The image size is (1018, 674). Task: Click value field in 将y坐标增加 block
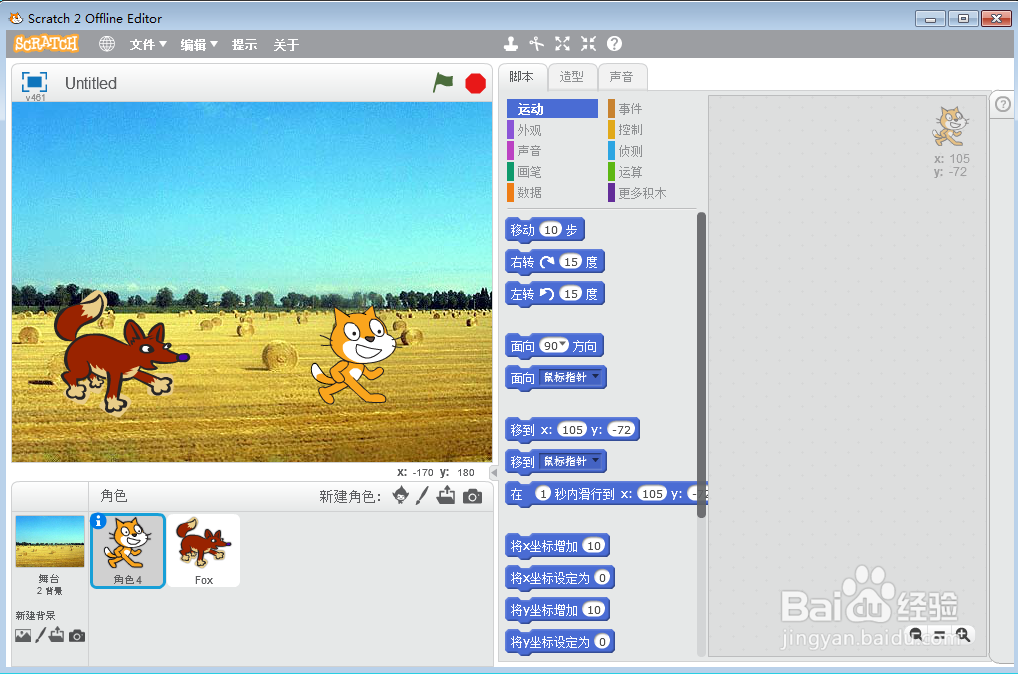(x=593, y=609)
